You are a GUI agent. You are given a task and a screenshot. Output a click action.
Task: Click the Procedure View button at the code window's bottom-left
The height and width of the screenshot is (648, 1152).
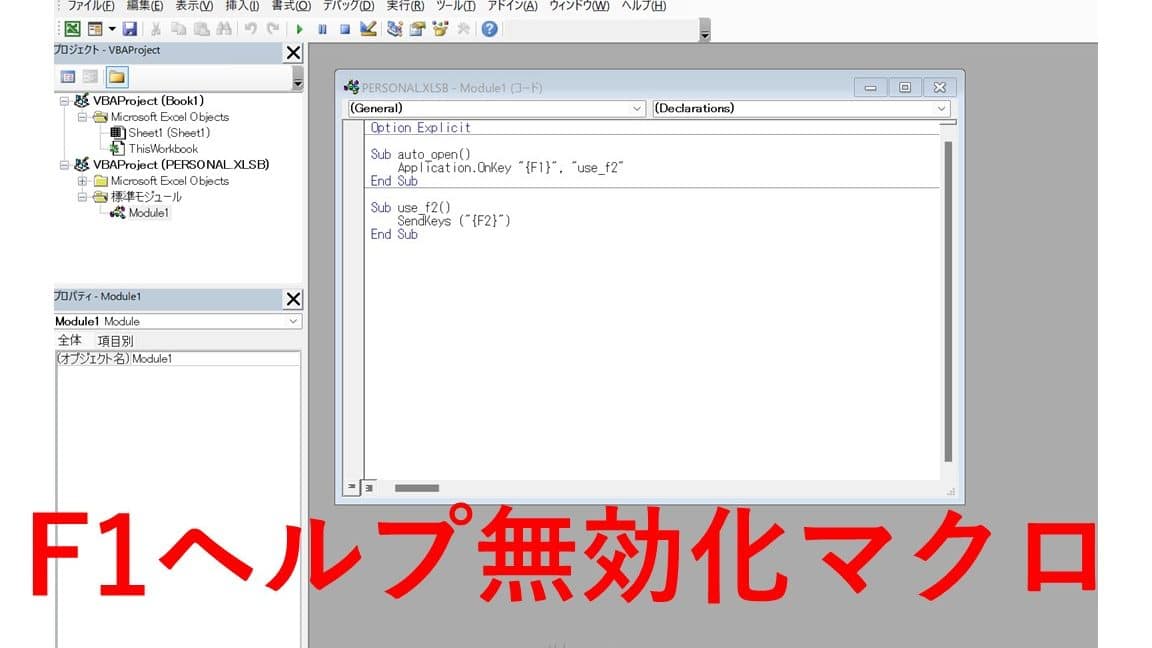[x=352, y=487]
